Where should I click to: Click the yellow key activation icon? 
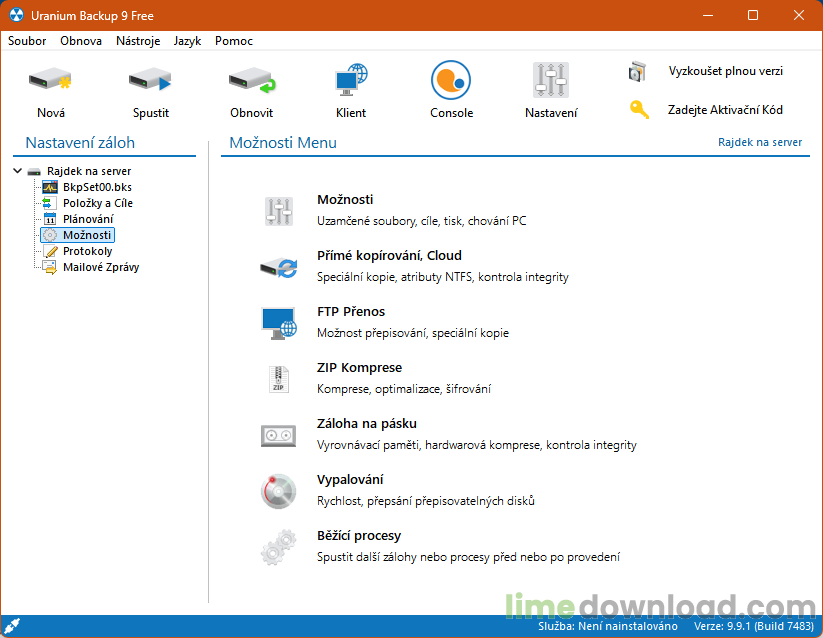[x=639, y=109]
